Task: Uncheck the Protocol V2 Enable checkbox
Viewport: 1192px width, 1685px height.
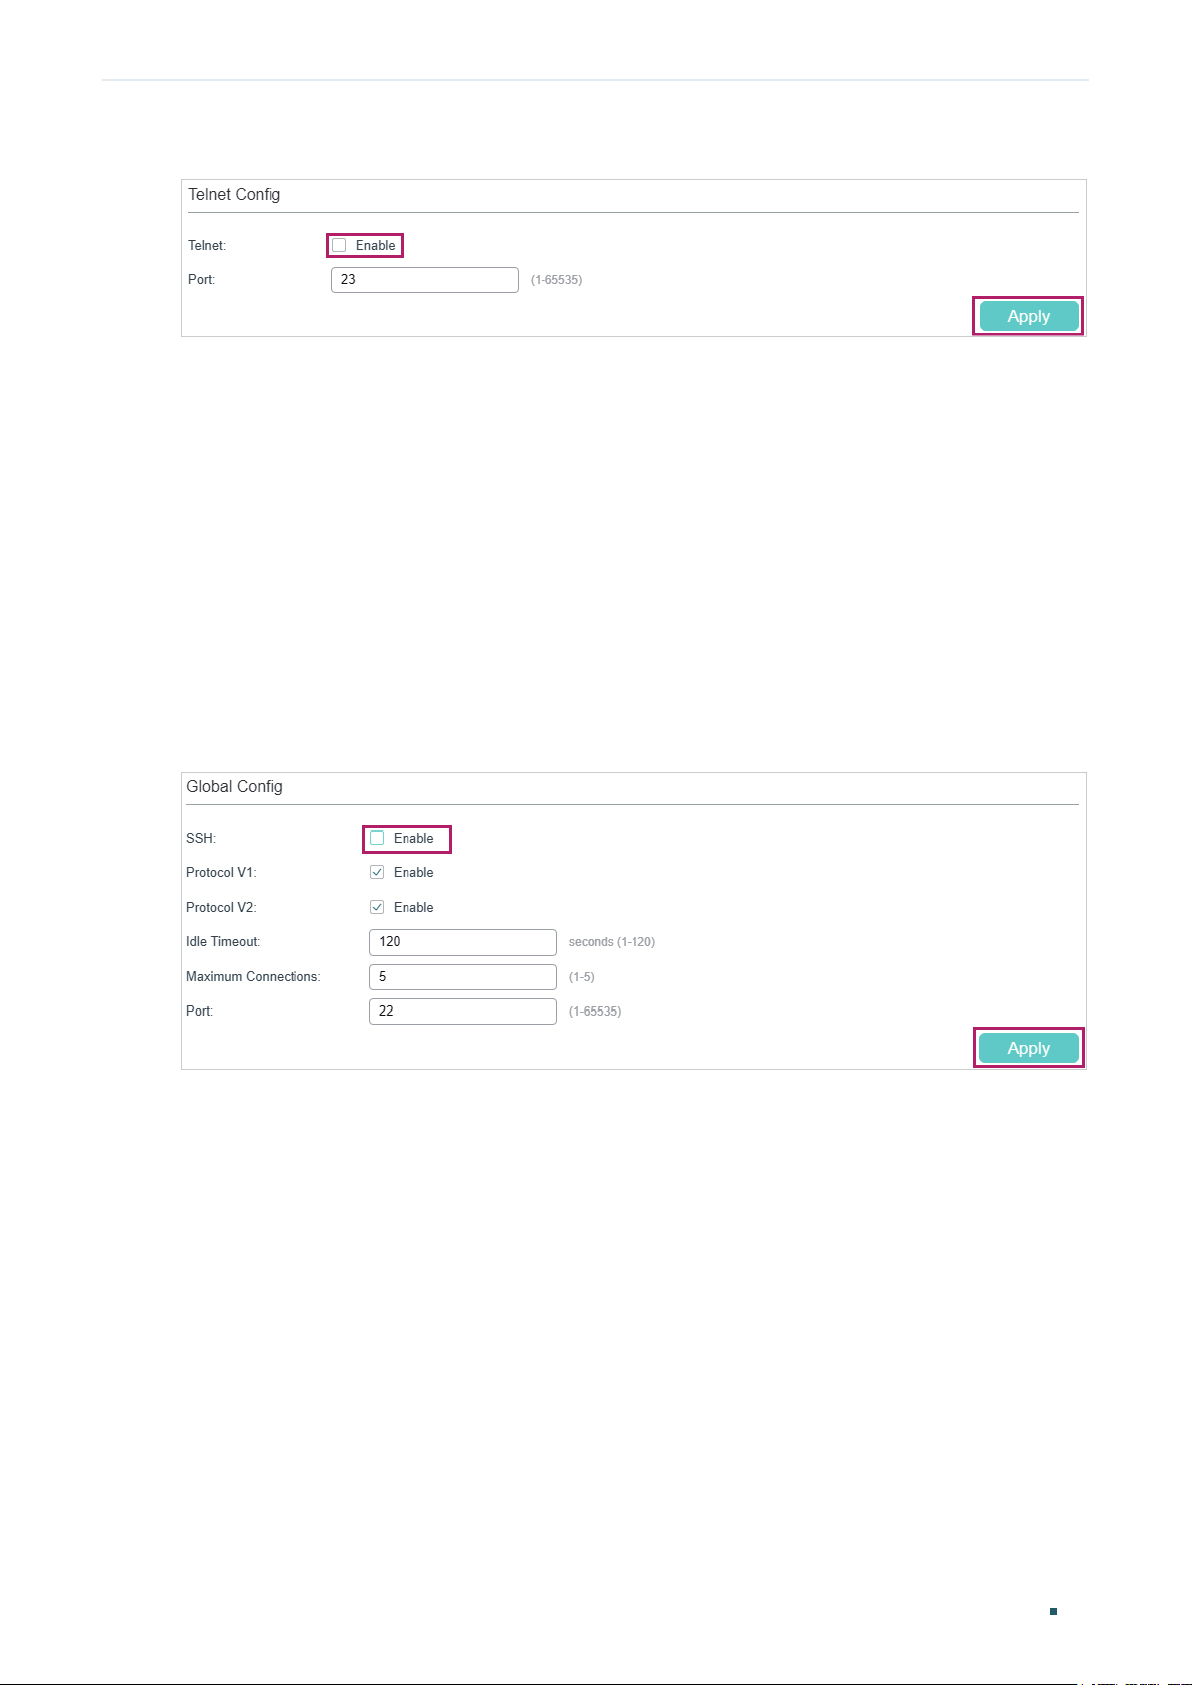Action: (377, 907)
